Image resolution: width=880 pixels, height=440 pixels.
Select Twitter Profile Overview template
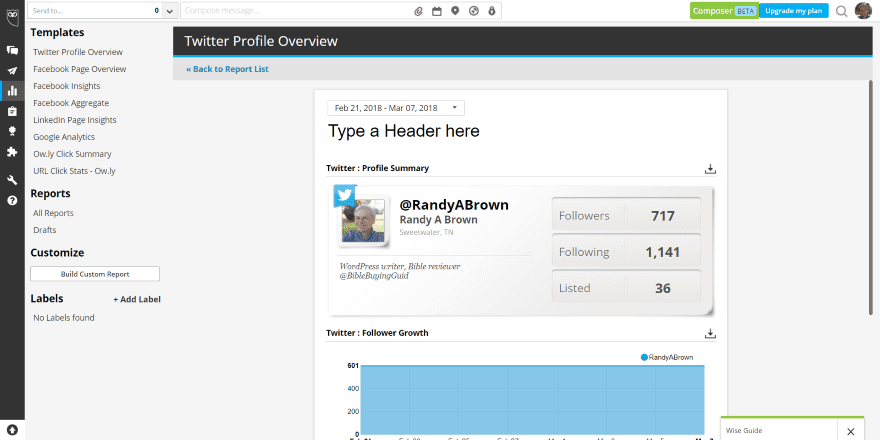(78, 52)
